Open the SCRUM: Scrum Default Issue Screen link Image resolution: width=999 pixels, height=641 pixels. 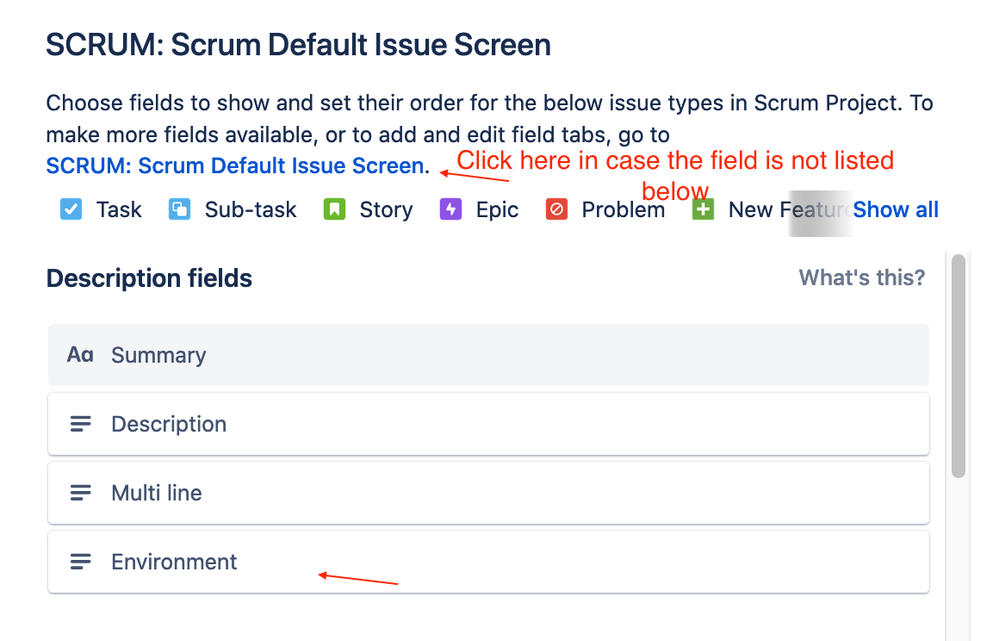point(235,166)
